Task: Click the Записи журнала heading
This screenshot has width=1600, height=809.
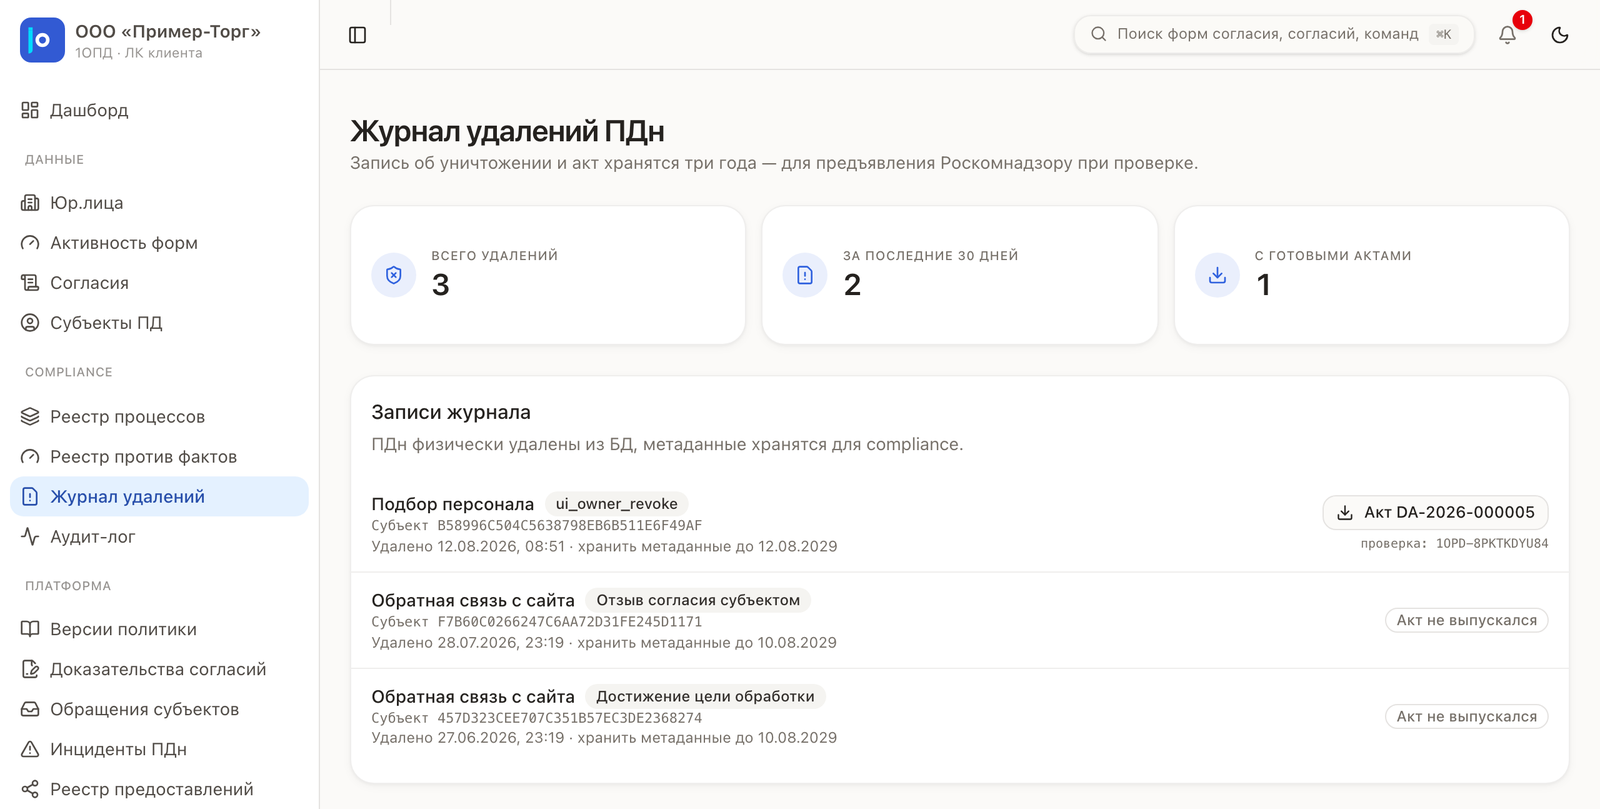Action: tap(451, 412)
